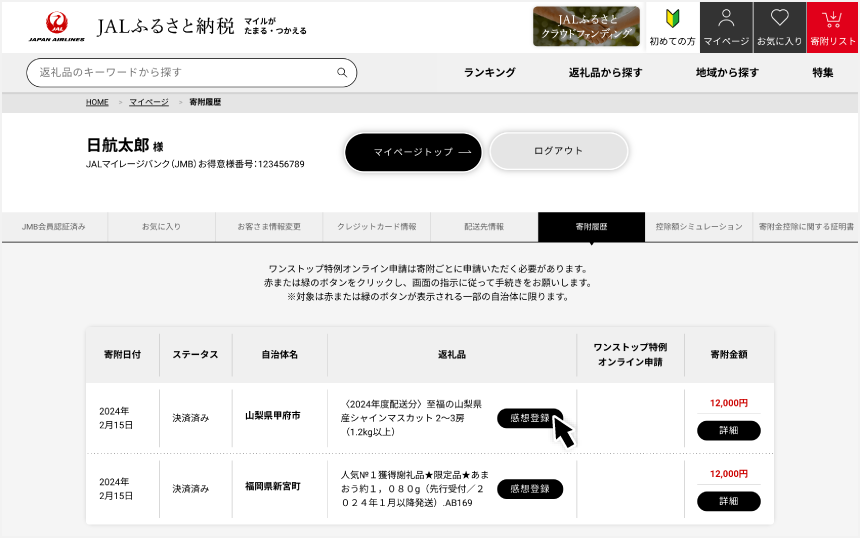Screen dimensions: 860x538
Task: Switch to the クレジットカード情報 tab
Action: click(377, 227)
